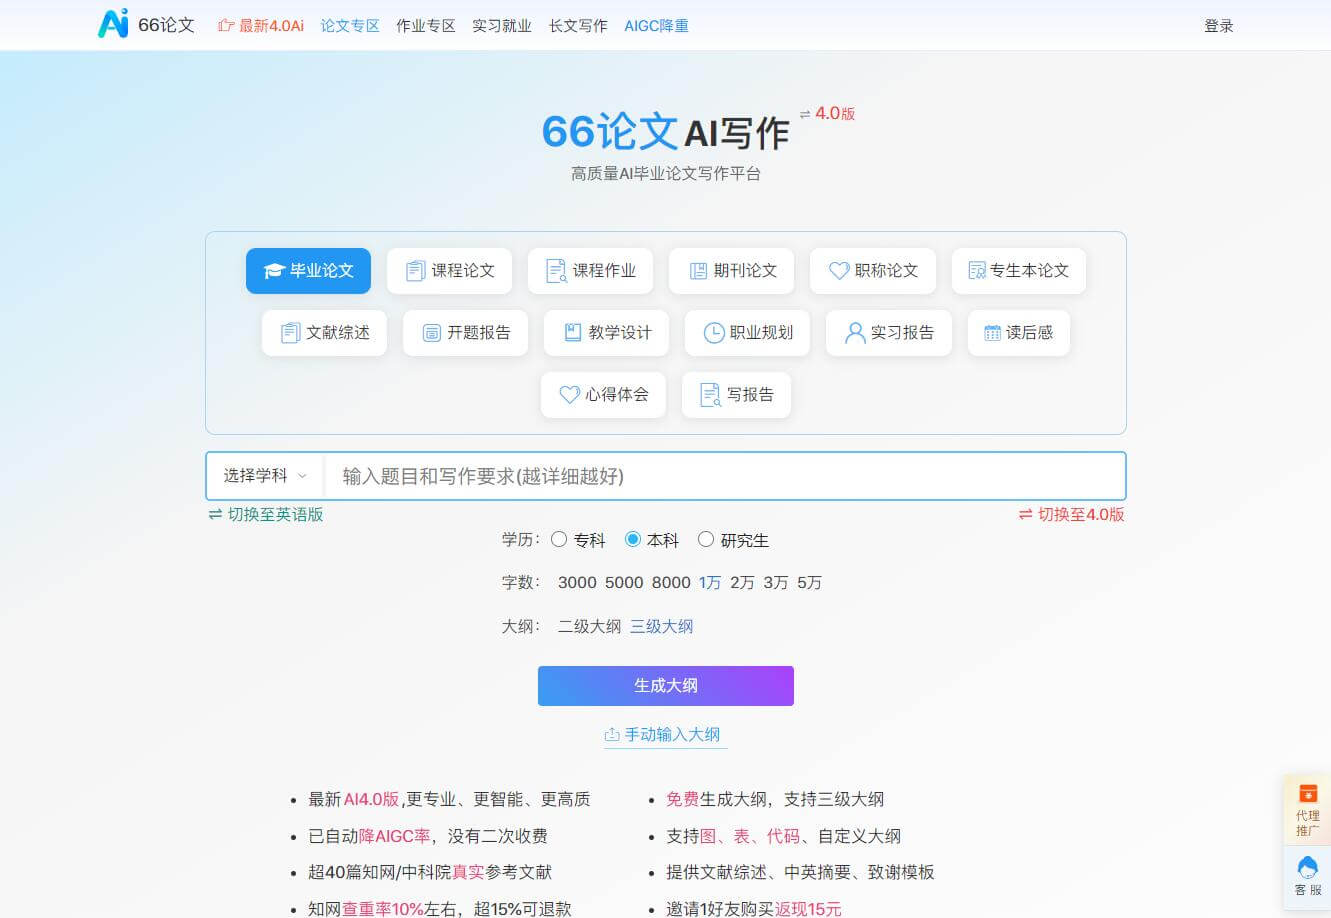Select 二级大纲 outline level
This screenshot has height=918, width=1331.
(590, 627)
